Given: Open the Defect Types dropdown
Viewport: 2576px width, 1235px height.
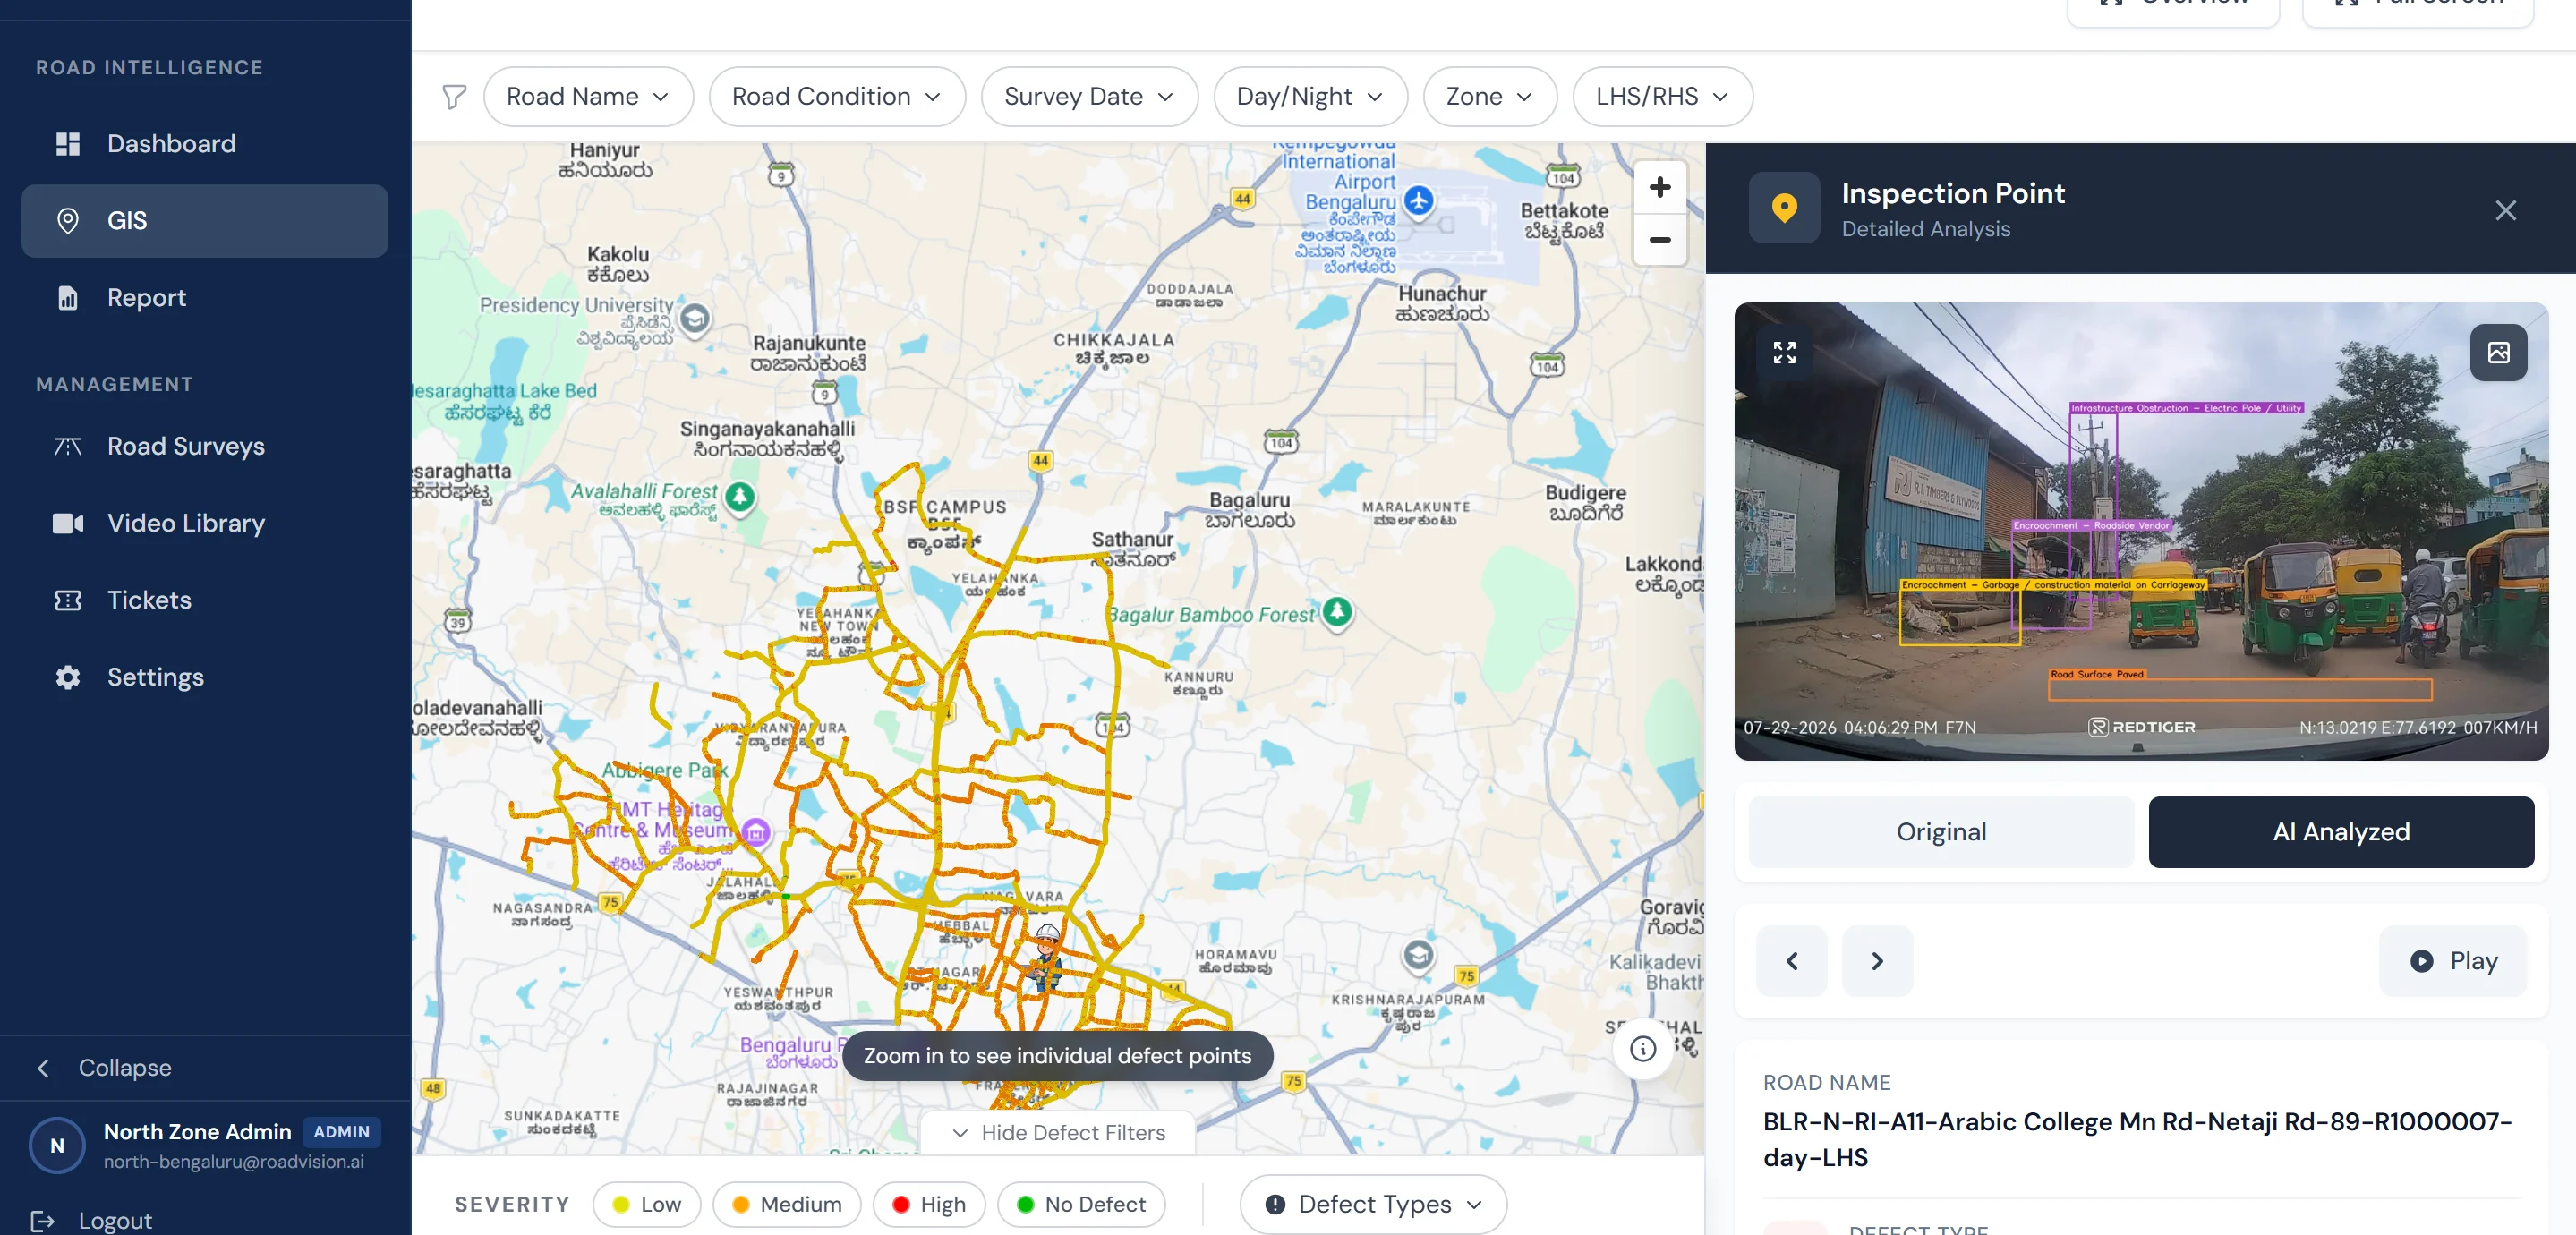Looking at the screenshot, I should pos(1373,1204).
